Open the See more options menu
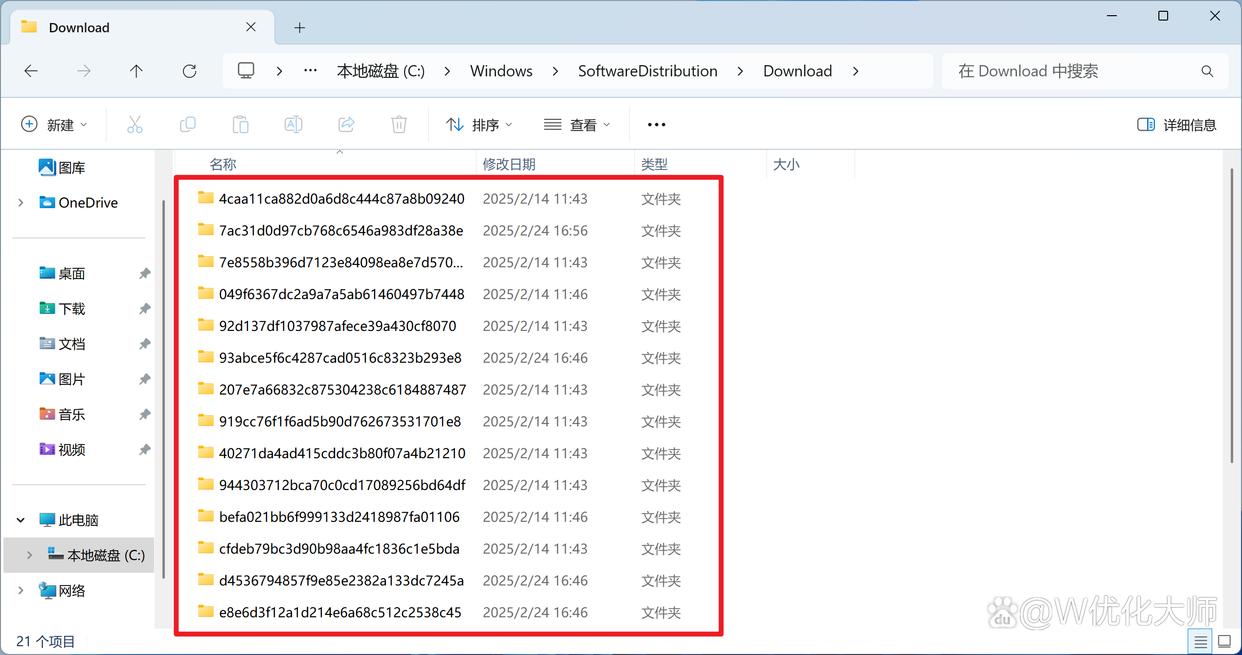 pyautogui.click(x=656, y=125)
